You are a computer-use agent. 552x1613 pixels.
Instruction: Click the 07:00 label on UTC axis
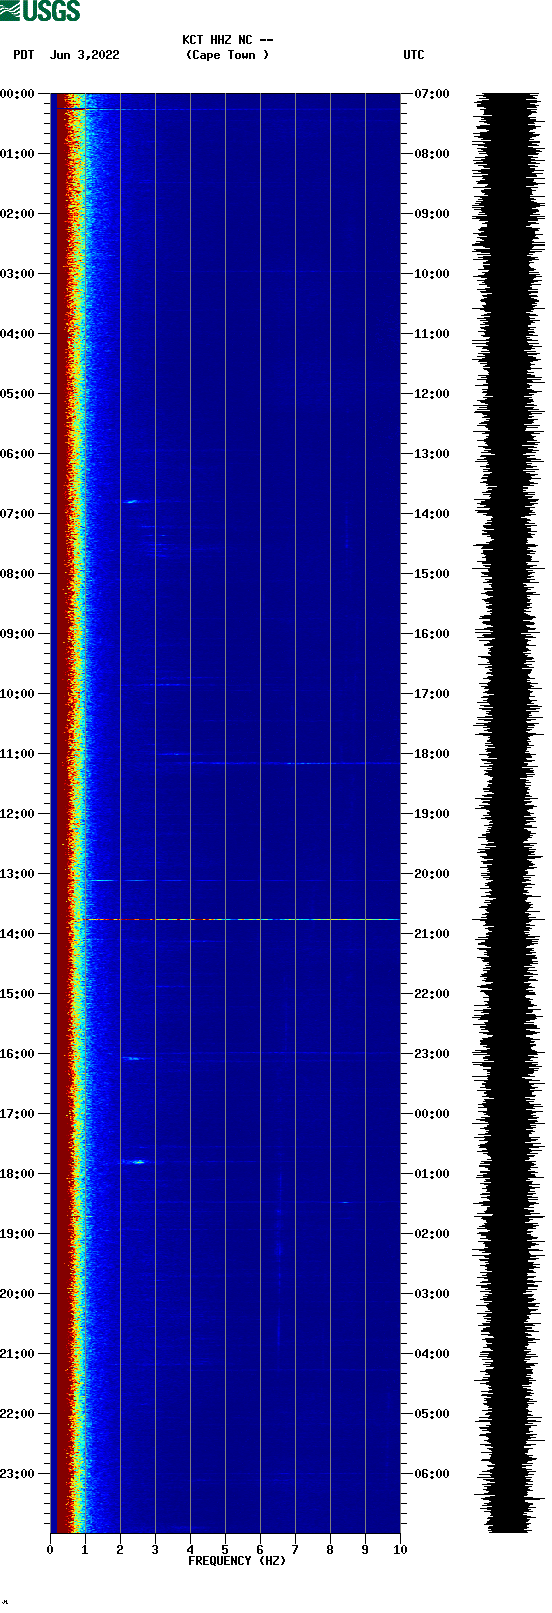click(x=432, y=94)
